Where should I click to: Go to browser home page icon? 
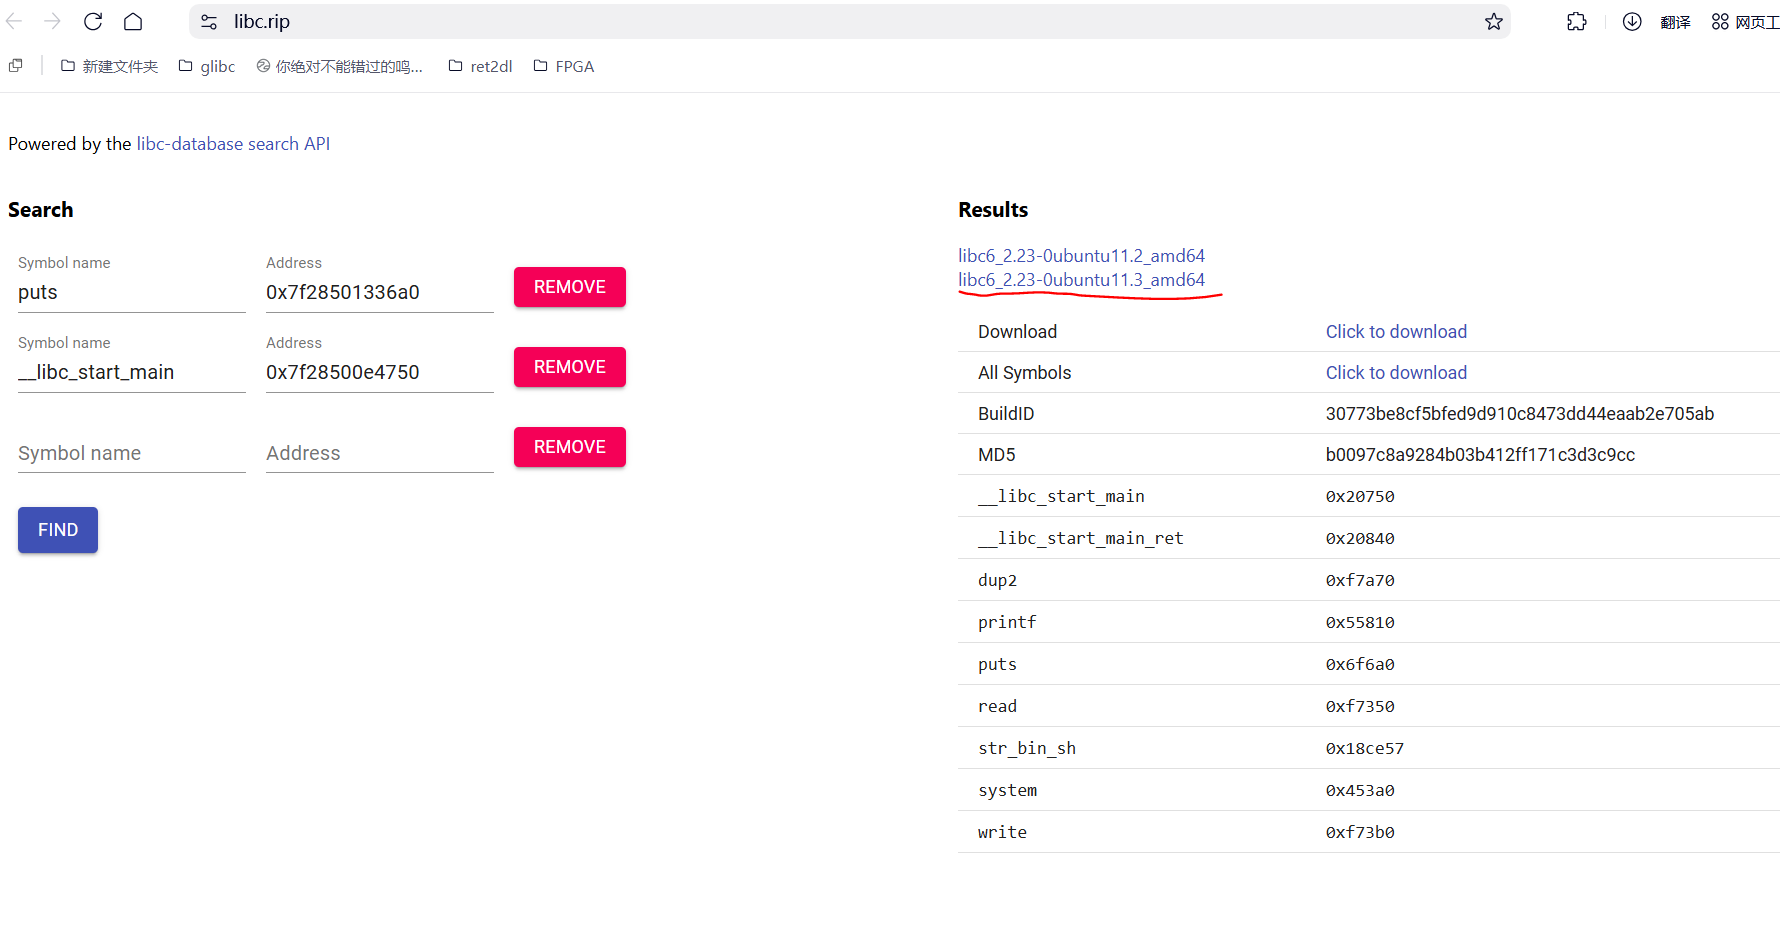pos(133,22)
